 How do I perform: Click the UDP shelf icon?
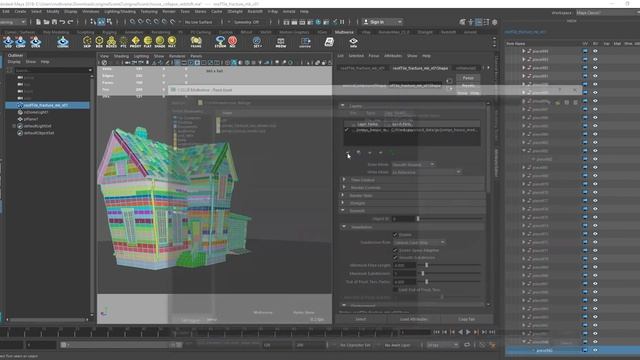point(9,42)
